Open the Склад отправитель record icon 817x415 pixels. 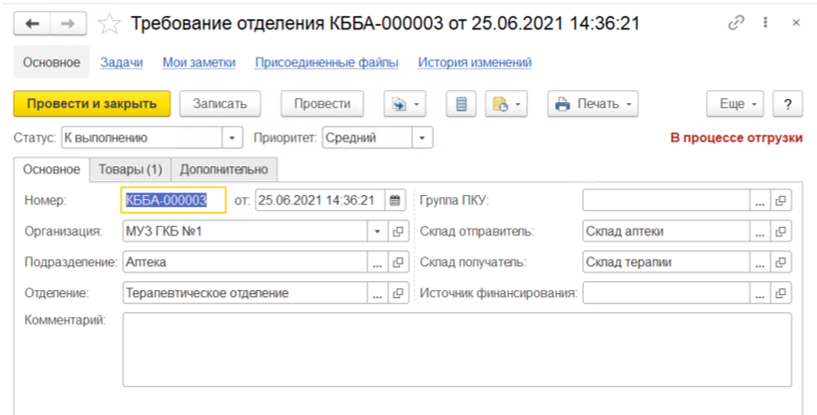[x=780, y=232]
